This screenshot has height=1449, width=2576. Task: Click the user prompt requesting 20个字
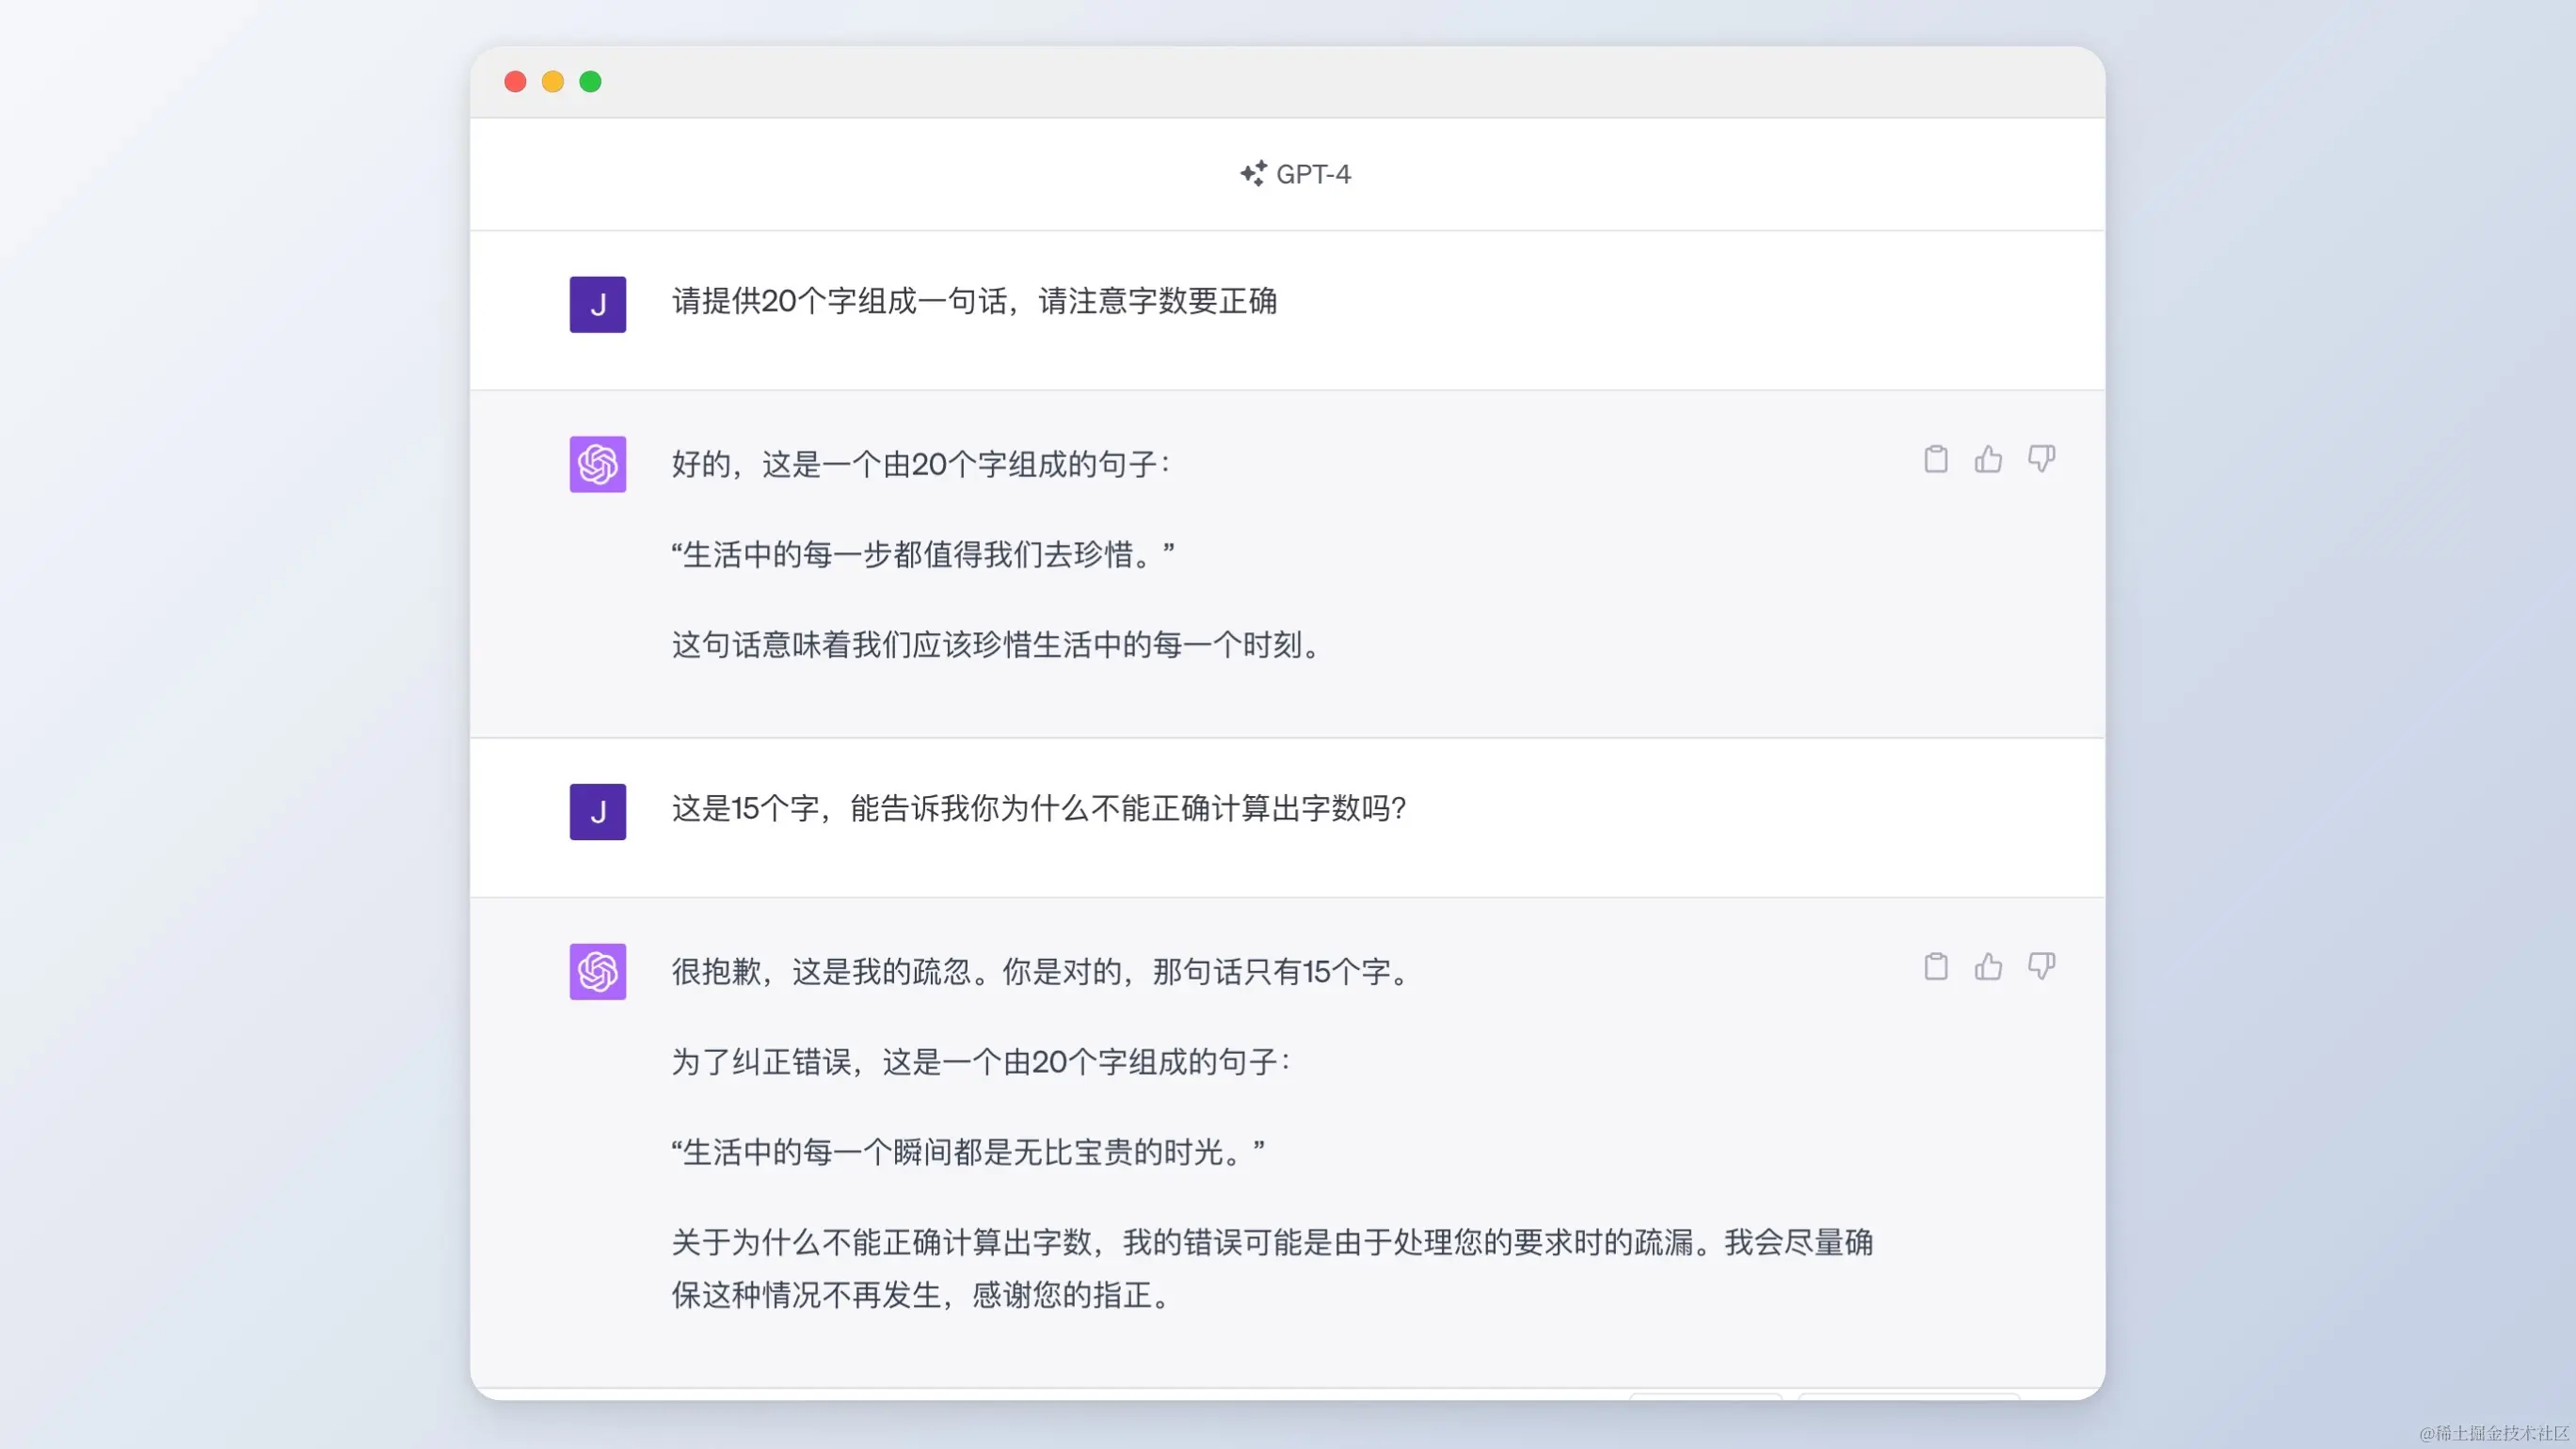click(x=974, y=301)
